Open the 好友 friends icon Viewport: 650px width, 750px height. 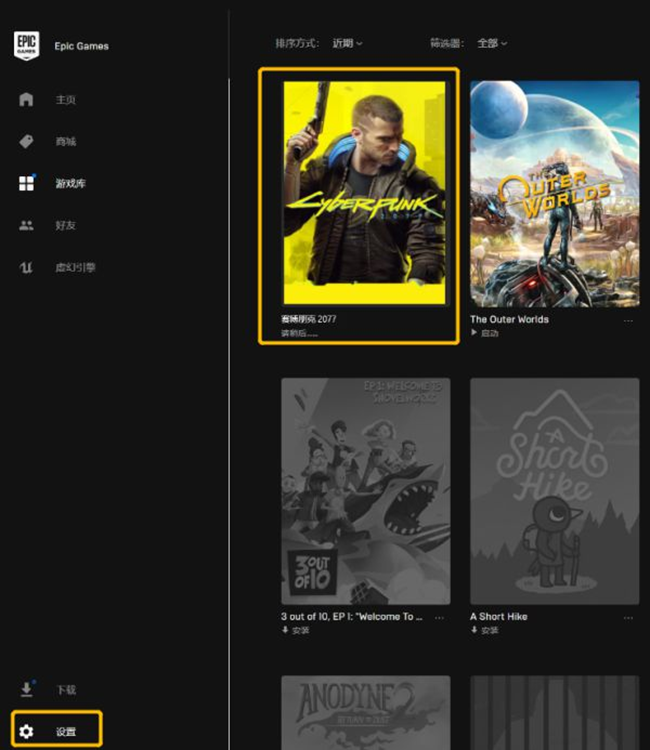[26, 225]
